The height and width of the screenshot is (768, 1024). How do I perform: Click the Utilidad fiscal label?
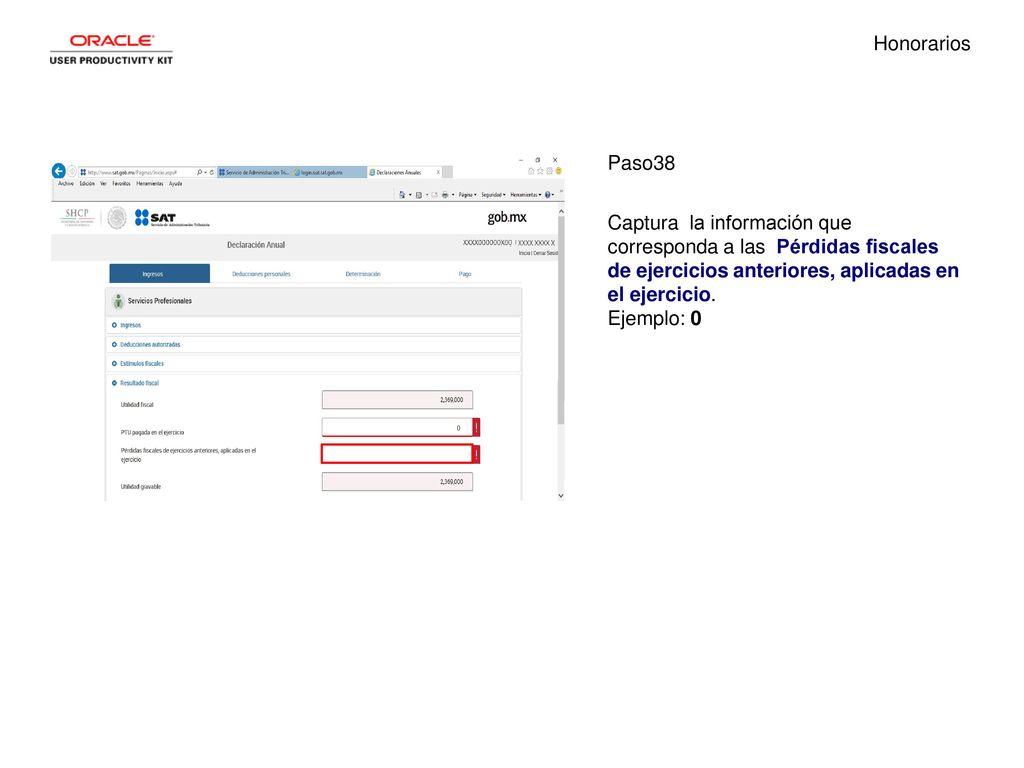click(137, 405)
